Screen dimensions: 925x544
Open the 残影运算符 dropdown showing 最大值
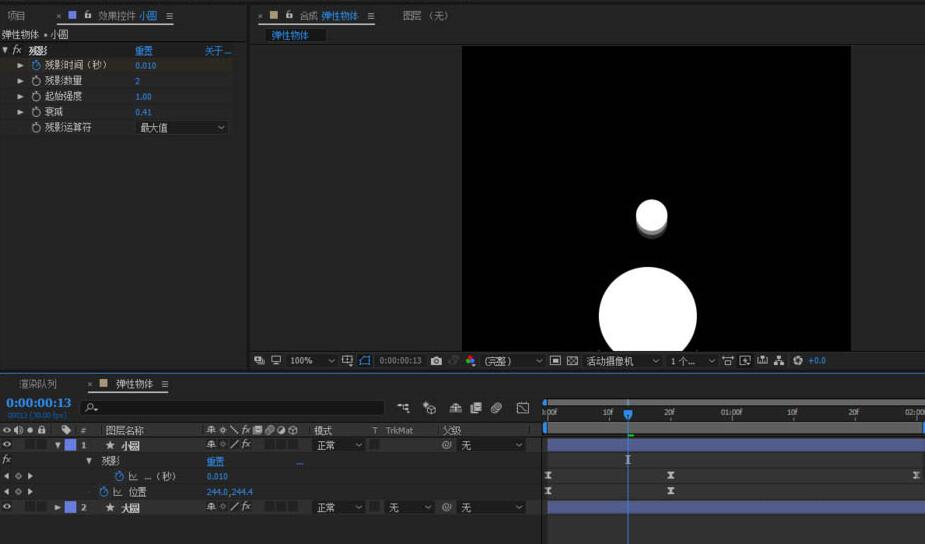pyautogui.click(x=181, y=128)
